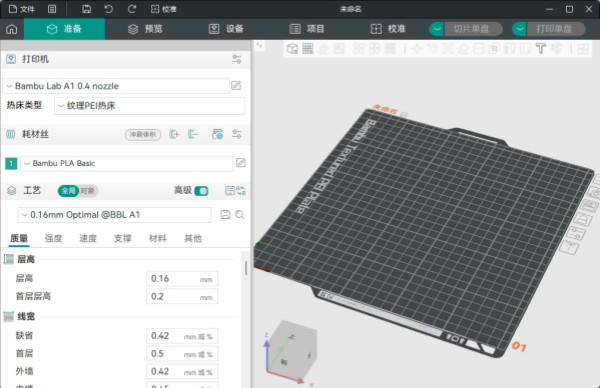Search process settings with magnifier icon
600x388 pixels.
(x=240, y=215)
